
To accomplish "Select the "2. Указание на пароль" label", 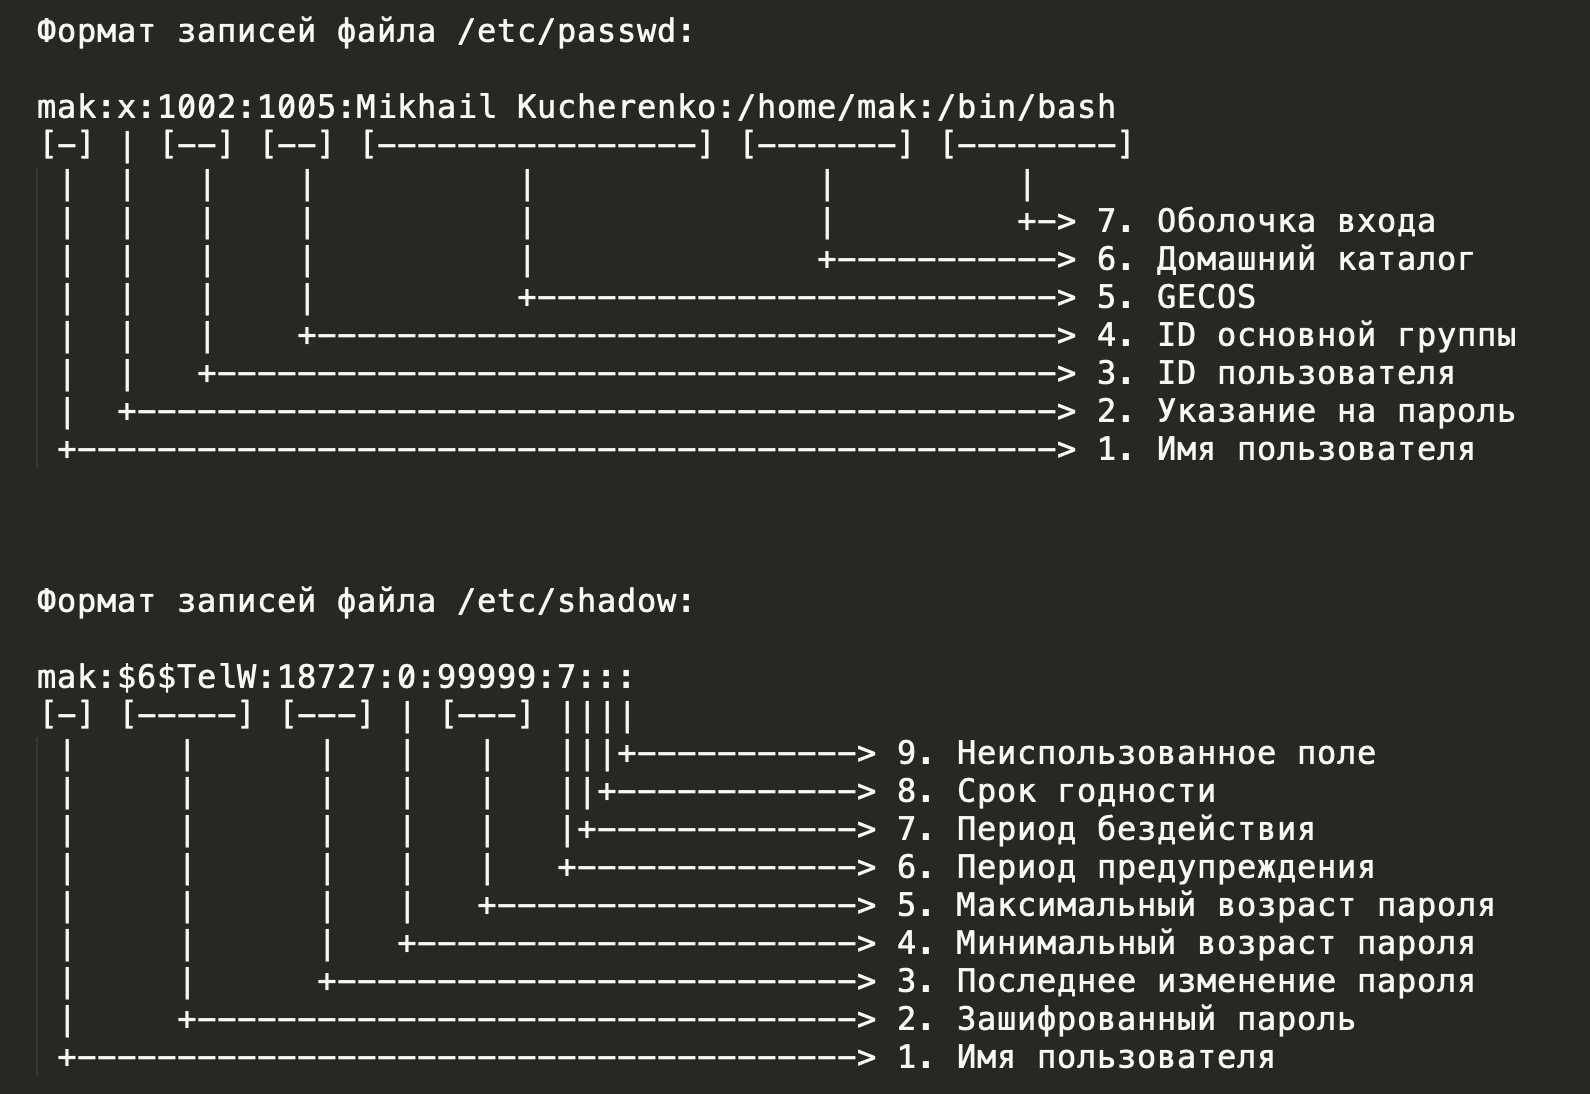I will [1306, 411].
